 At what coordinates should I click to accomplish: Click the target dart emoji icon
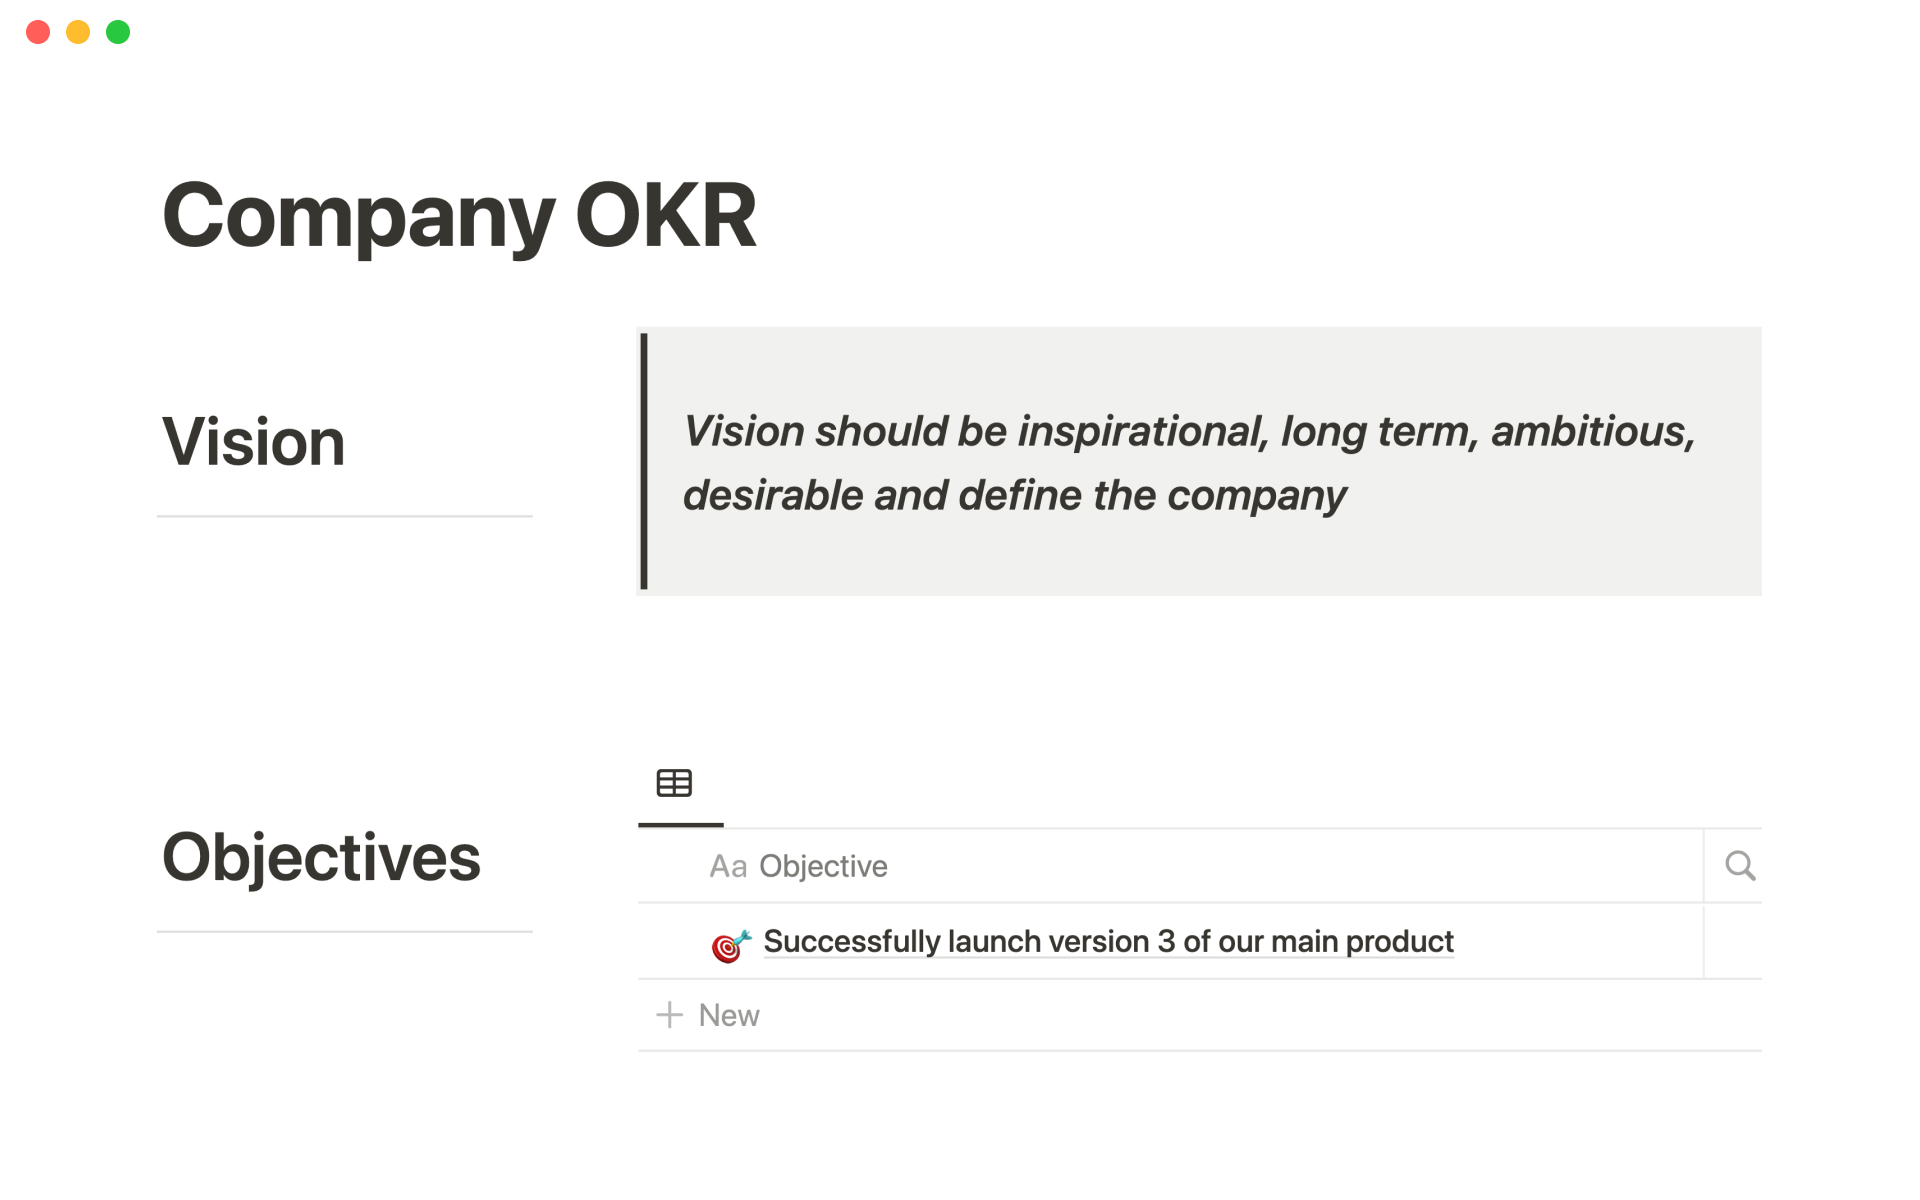coord(730,945)
